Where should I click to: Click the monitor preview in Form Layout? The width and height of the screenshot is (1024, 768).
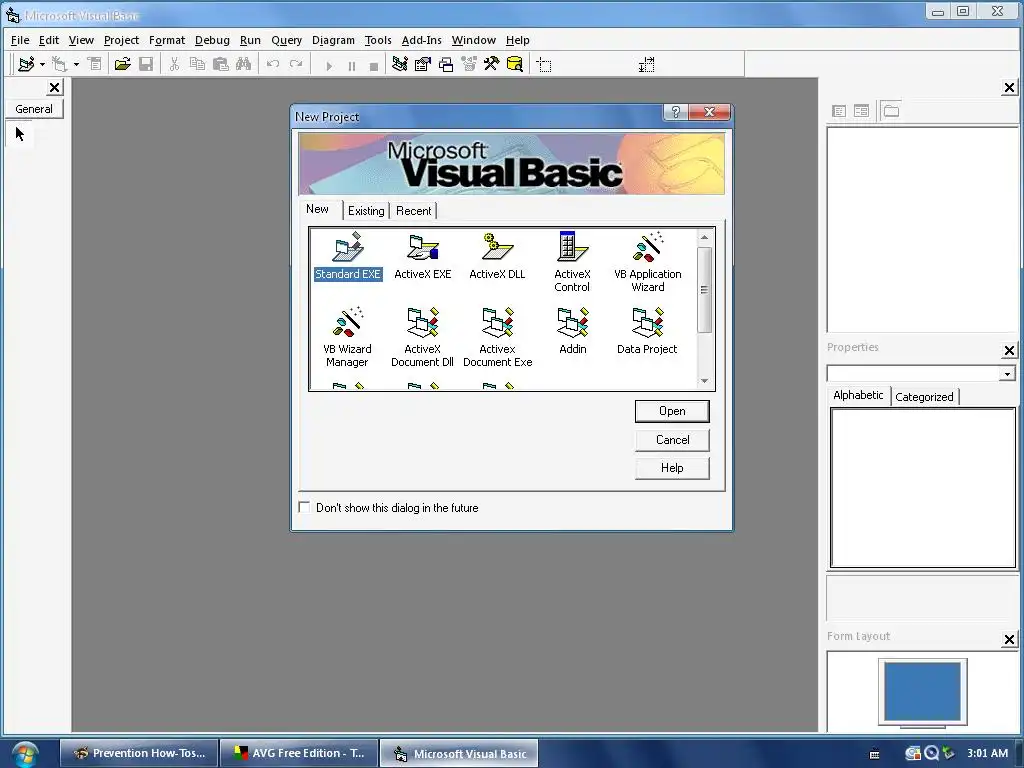click(922, 692)
